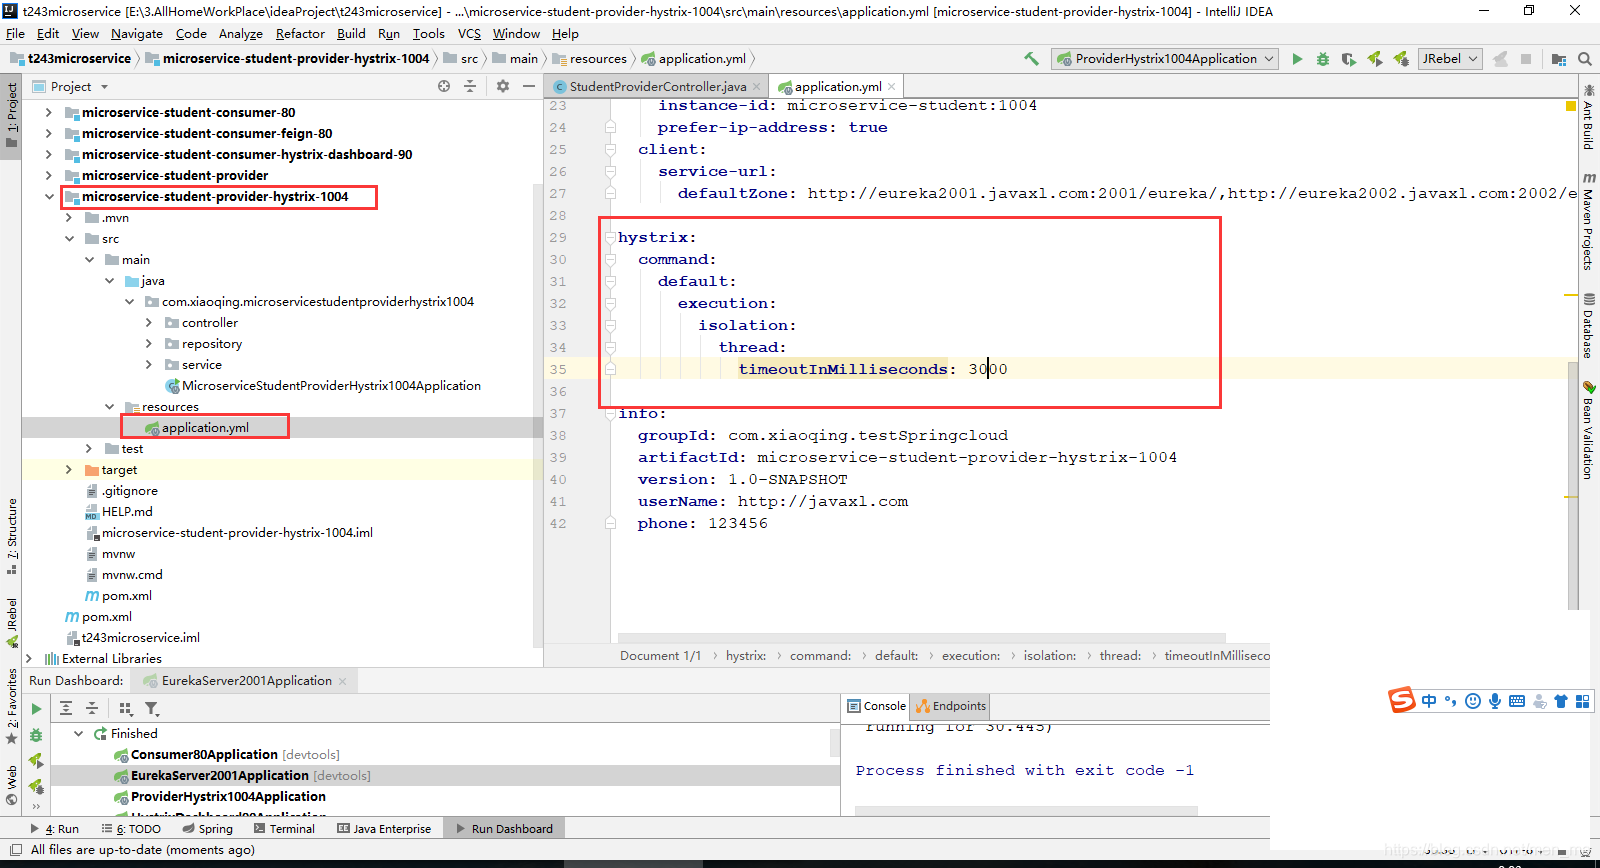Collapse all in Run Dashboard
The image size is (1600, 868).
92,708
